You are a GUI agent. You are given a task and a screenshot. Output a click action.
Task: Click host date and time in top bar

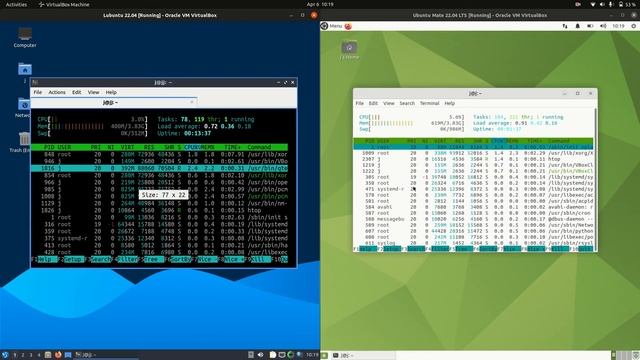coord(320,4)
